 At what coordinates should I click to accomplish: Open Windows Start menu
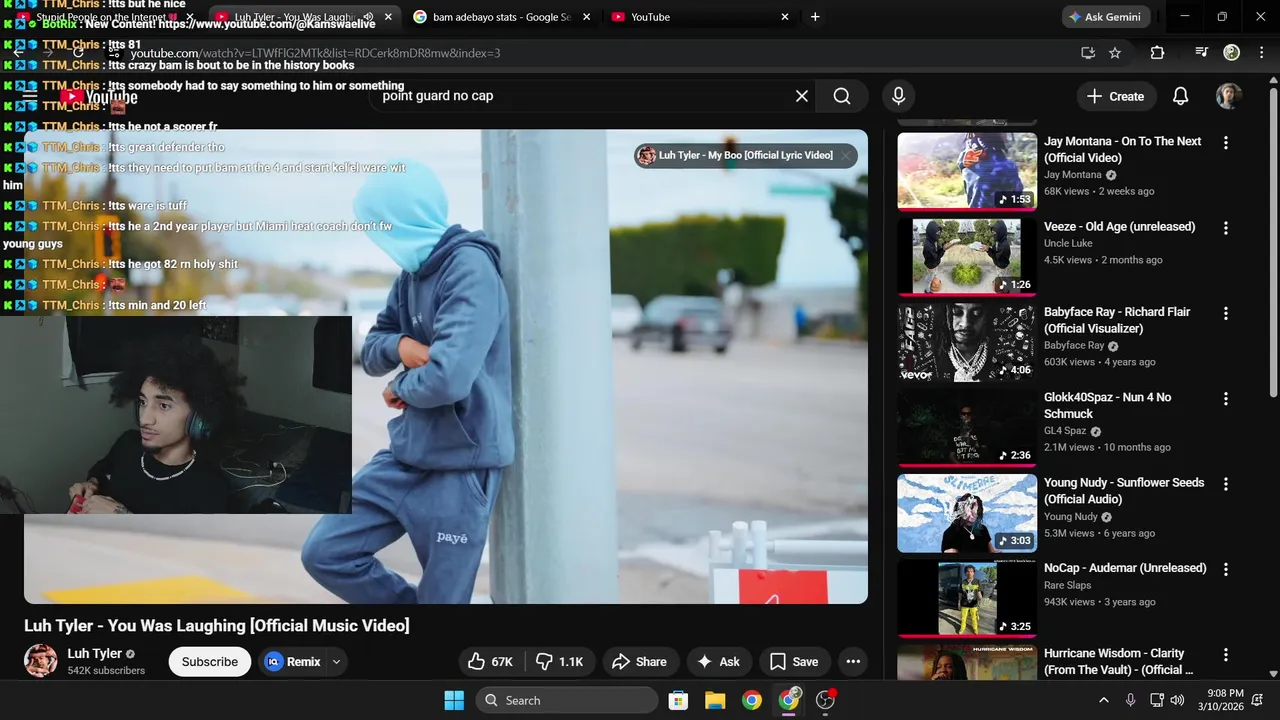pos(453,700)
